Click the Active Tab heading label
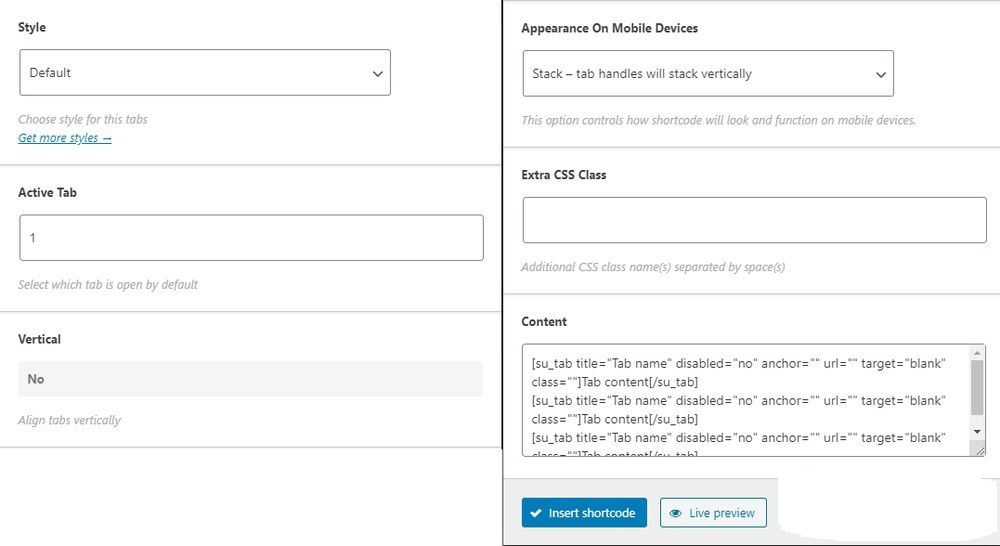The width and height of the screenshot is (1000, 546). coord(47,192)
